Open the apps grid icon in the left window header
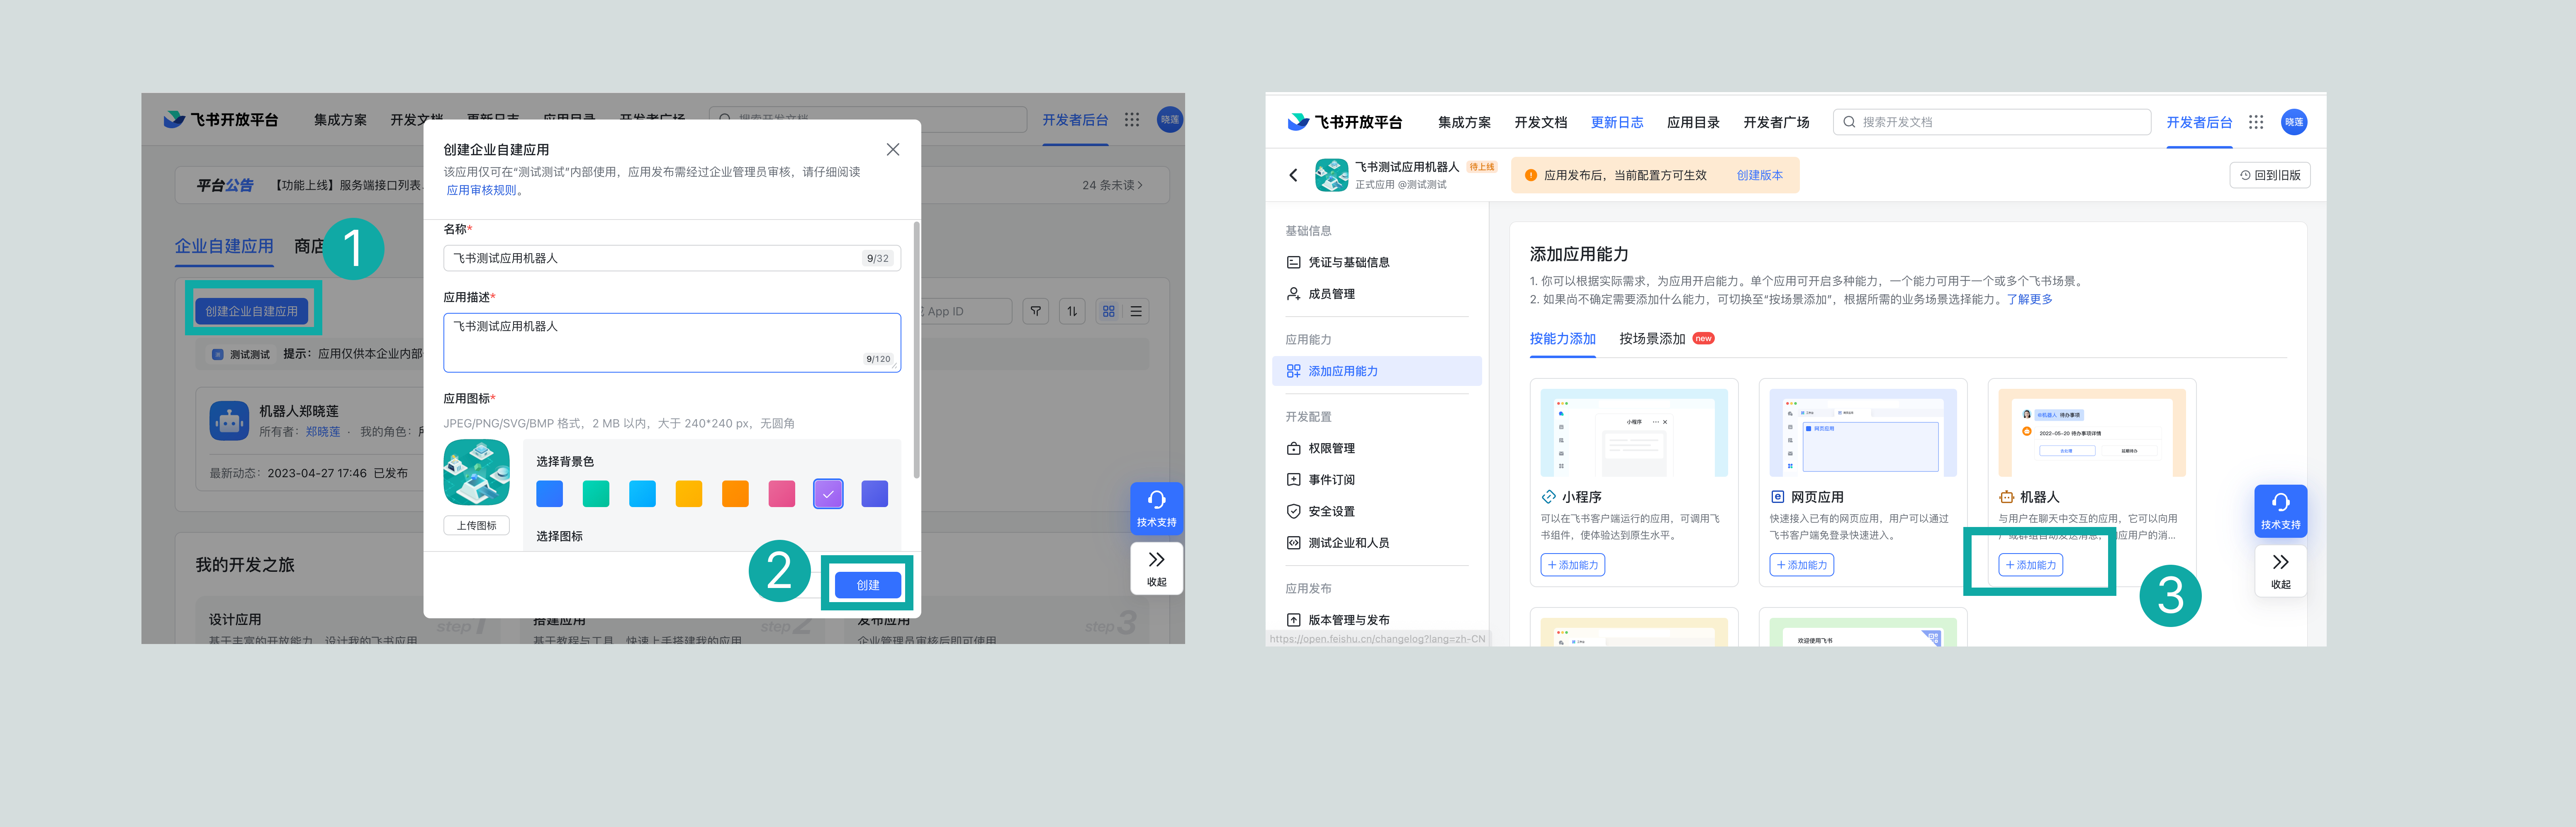The height and width of the screenshot is (827, 2576). [1132, 120]
